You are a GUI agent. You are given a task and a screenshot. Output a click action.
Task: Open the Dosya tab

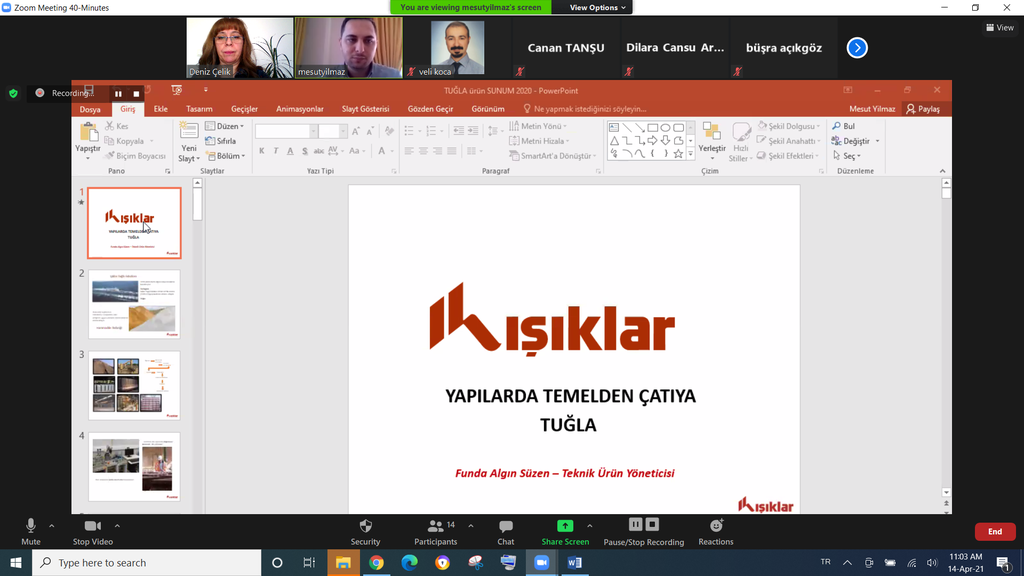click(90, 109)
